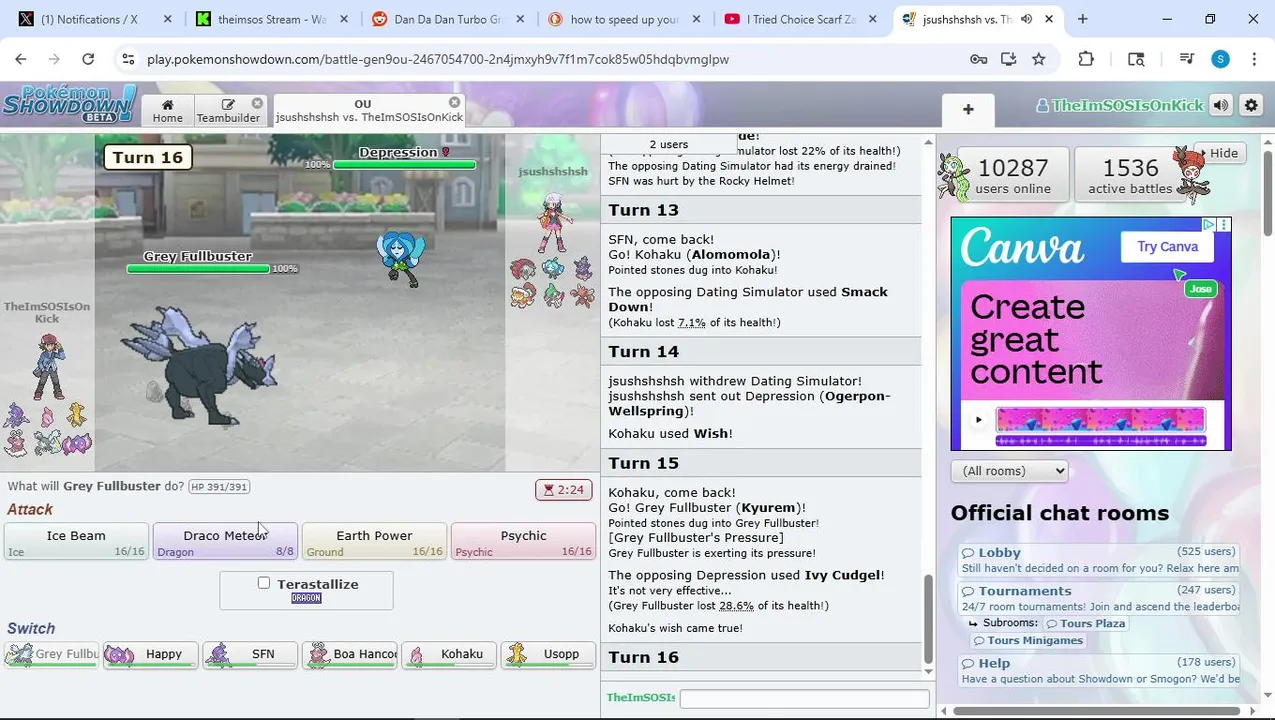
Task: Click the 2 users label
Action: tap(669, 144)
